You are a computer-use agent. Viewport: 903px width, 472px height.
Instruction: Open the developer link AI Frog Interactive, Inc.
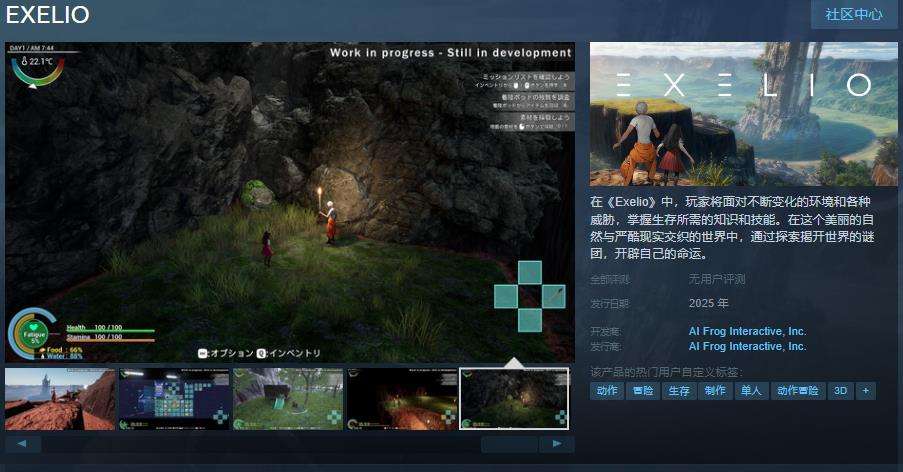click(747, 331)
